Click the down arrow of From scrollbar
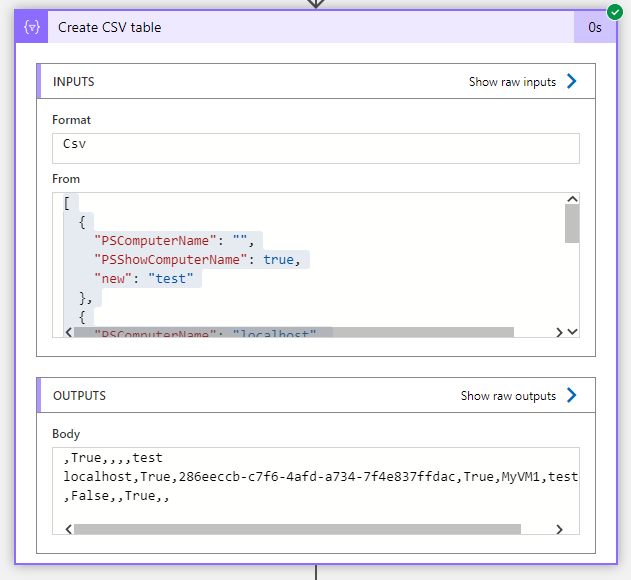The height and width of the screenshot is (580, 631). click(x=572, y=332)
